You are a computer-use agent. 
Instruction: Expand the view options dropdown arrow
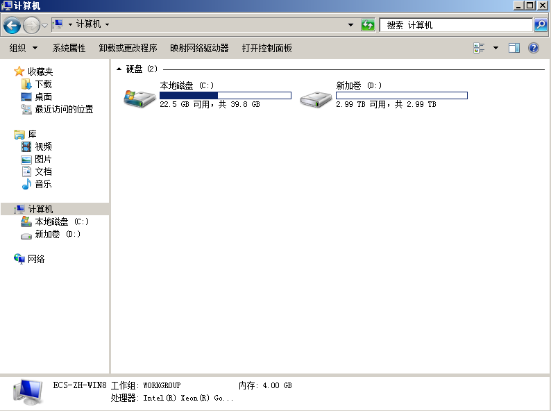click(495, 48)
